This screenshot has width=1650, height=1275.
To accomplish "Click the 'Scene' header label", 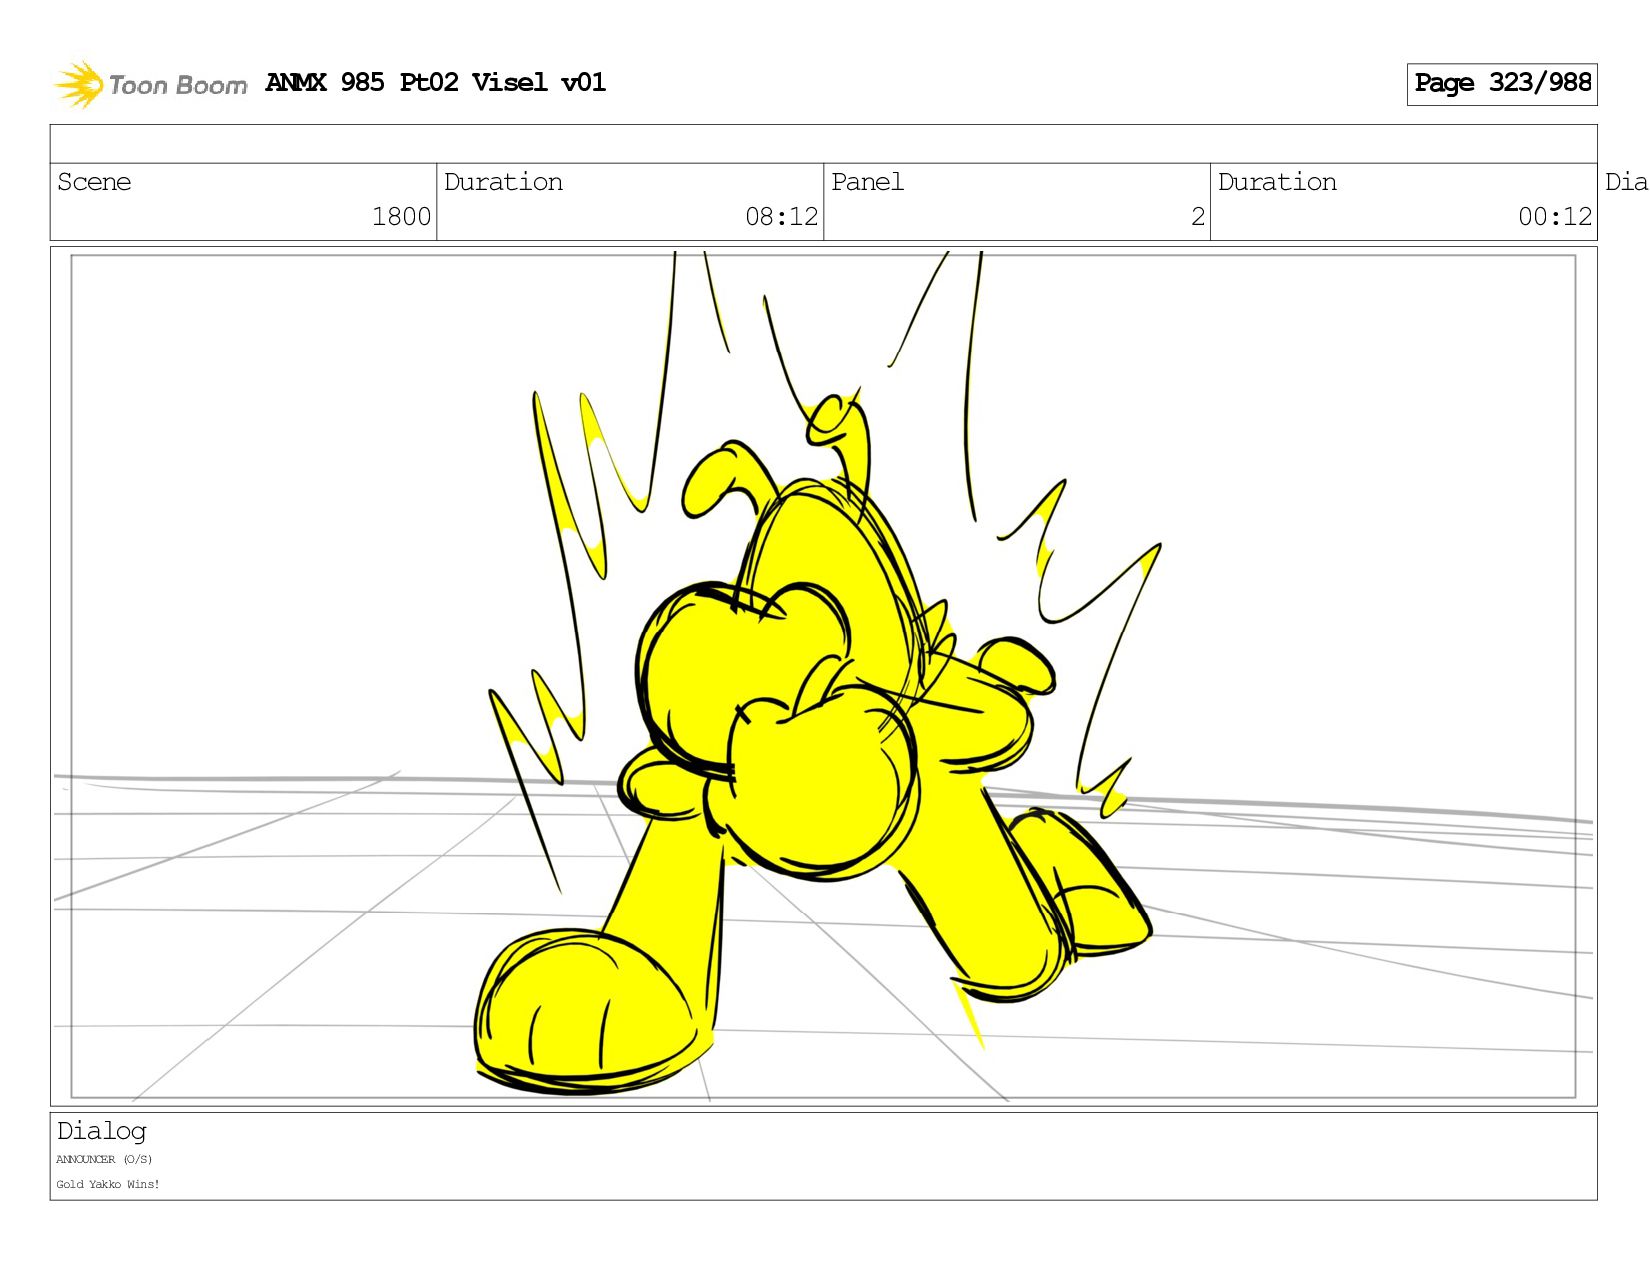I will [94, 182].
